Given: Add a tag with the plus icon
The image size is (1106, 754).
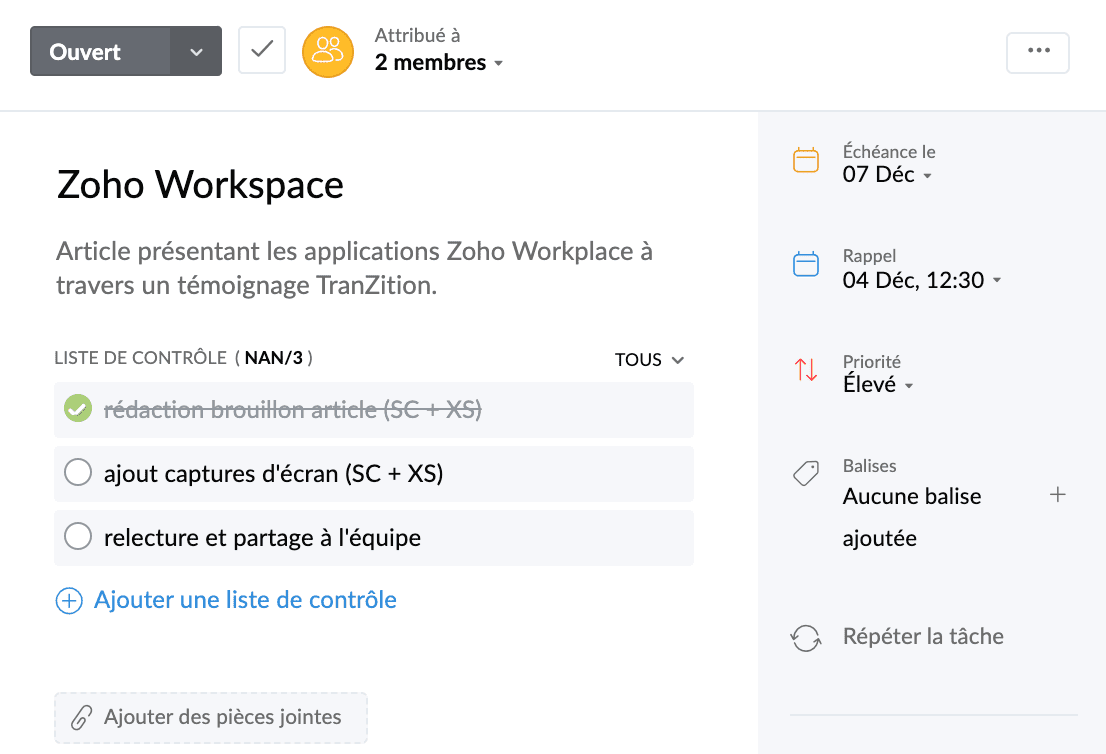Looking at the screenshot, I should click(x=1057, y=494).
